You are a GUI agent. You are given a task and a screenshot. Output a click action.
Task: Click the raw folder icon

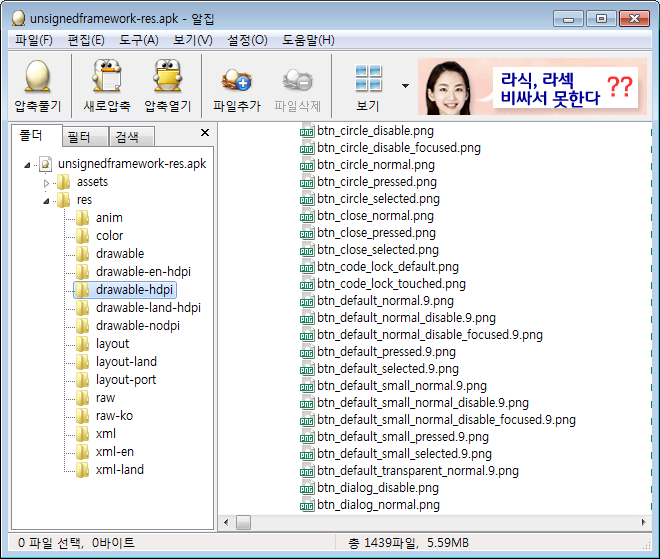(82, 398)
